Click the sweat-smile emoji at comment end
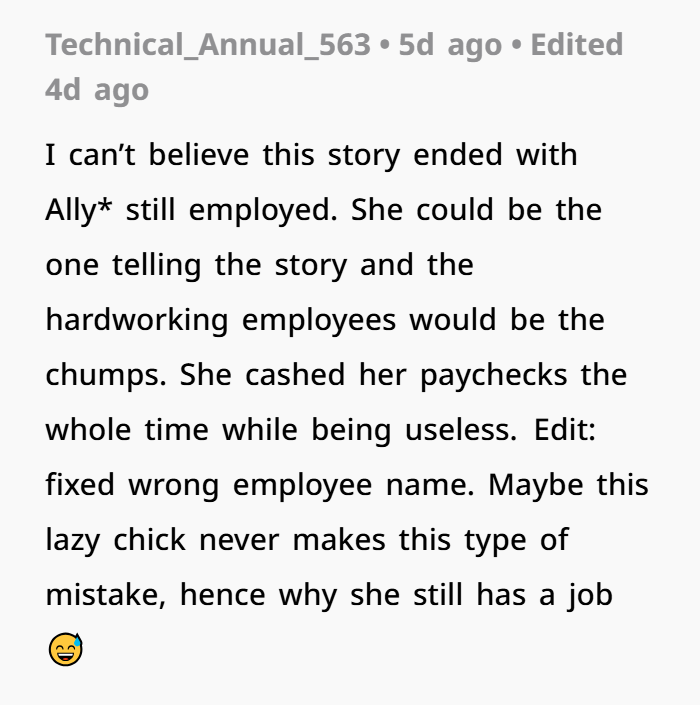The width and height of the screenshot is (700, 705). (66, 649)
